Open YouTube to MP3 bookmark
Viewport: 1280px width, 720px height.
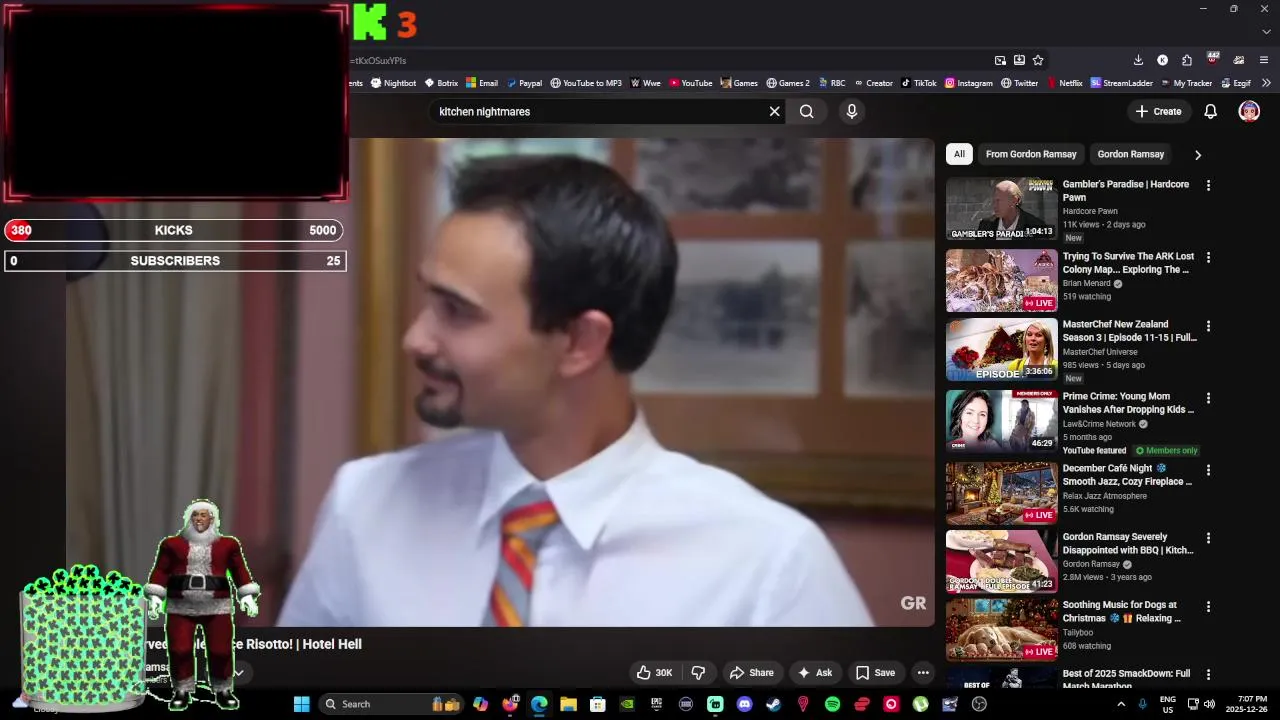coord(586,83)
